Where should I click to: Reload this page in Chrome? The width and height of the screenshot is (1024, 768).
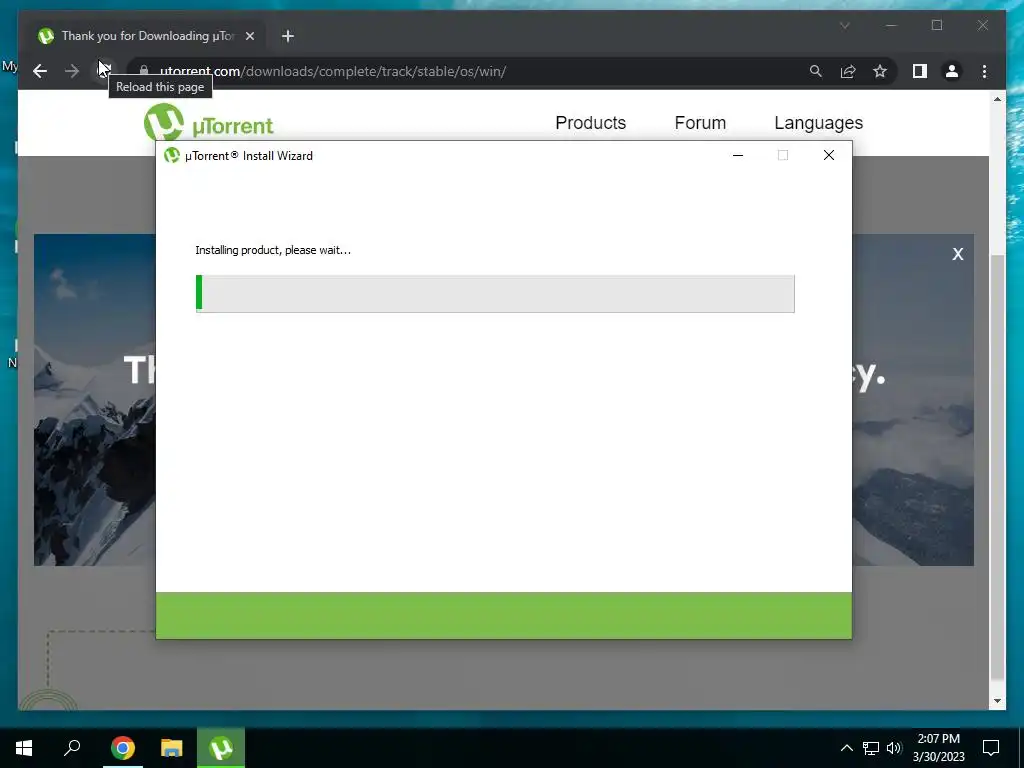tap(104, 71)
